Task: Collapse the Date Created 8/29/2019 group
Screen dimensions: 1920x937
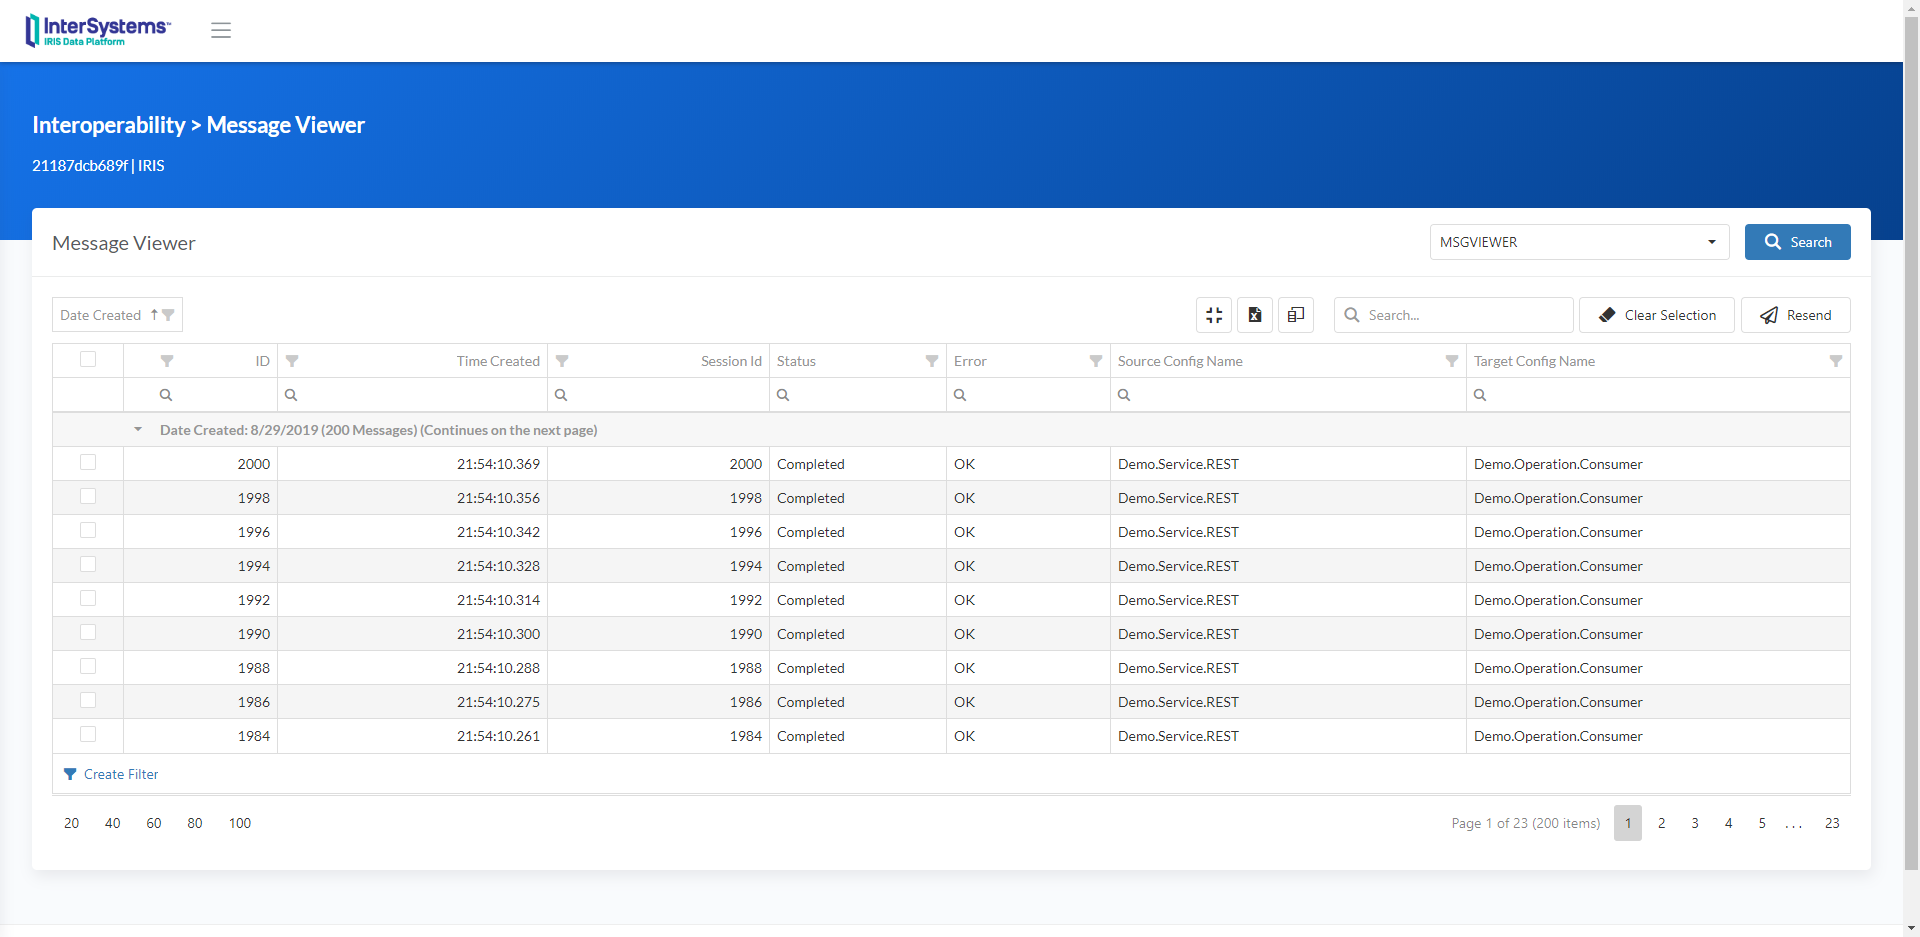Action: coord(138,430)
